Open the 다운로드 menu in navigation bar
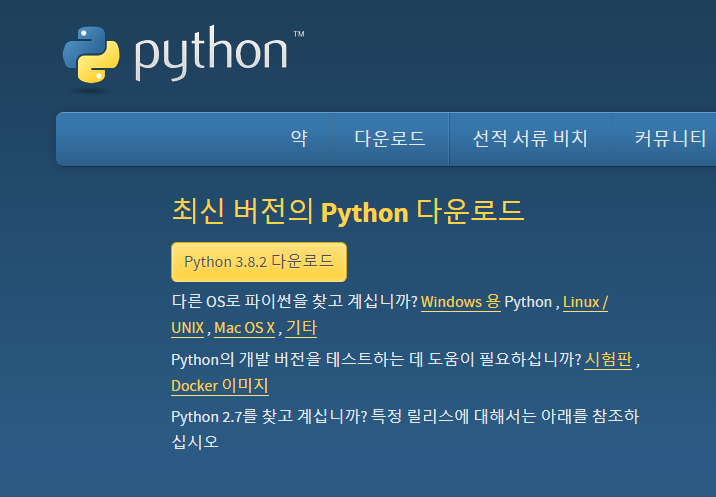716x497 pixels. tap(390, 138)
